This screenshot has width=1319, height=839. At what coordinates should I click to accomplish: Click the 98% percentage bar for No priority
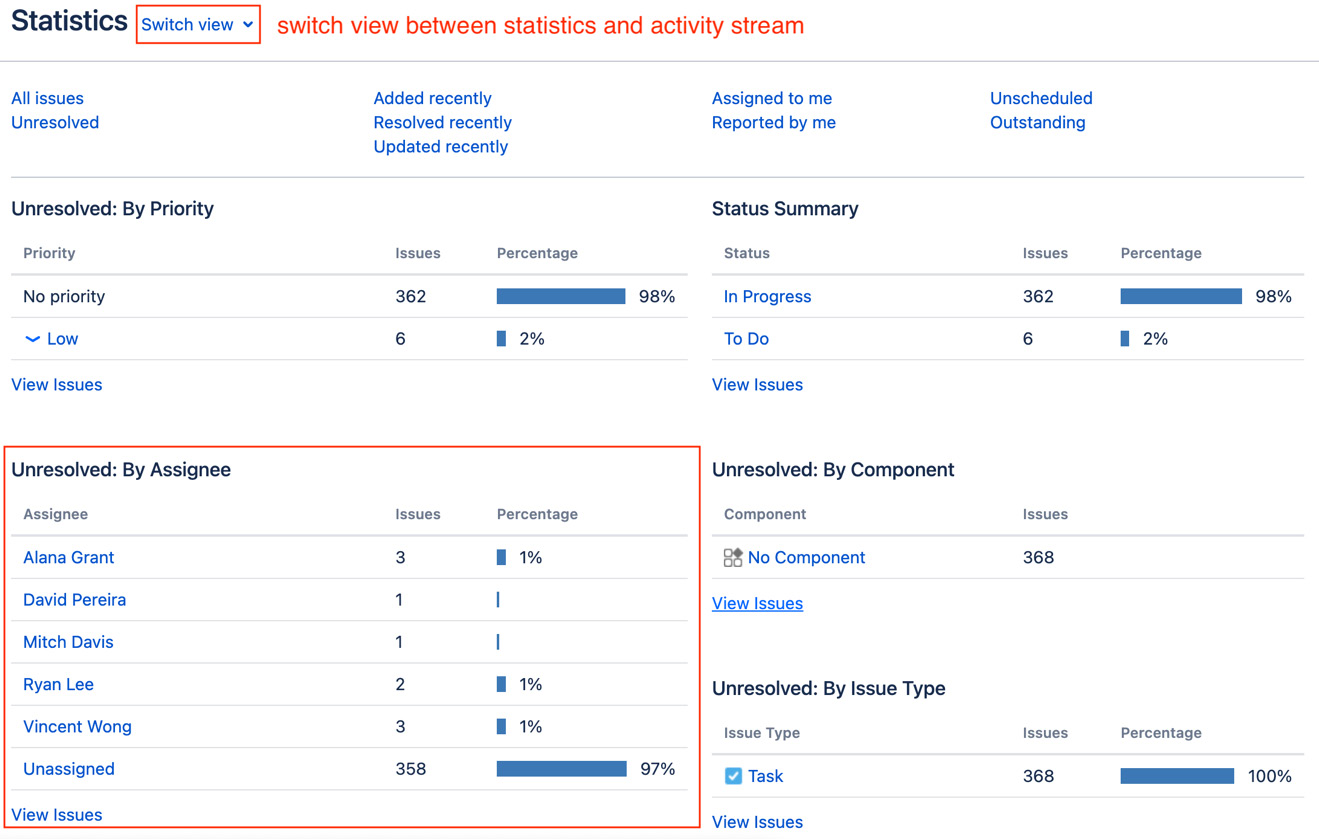pos(561,295)
